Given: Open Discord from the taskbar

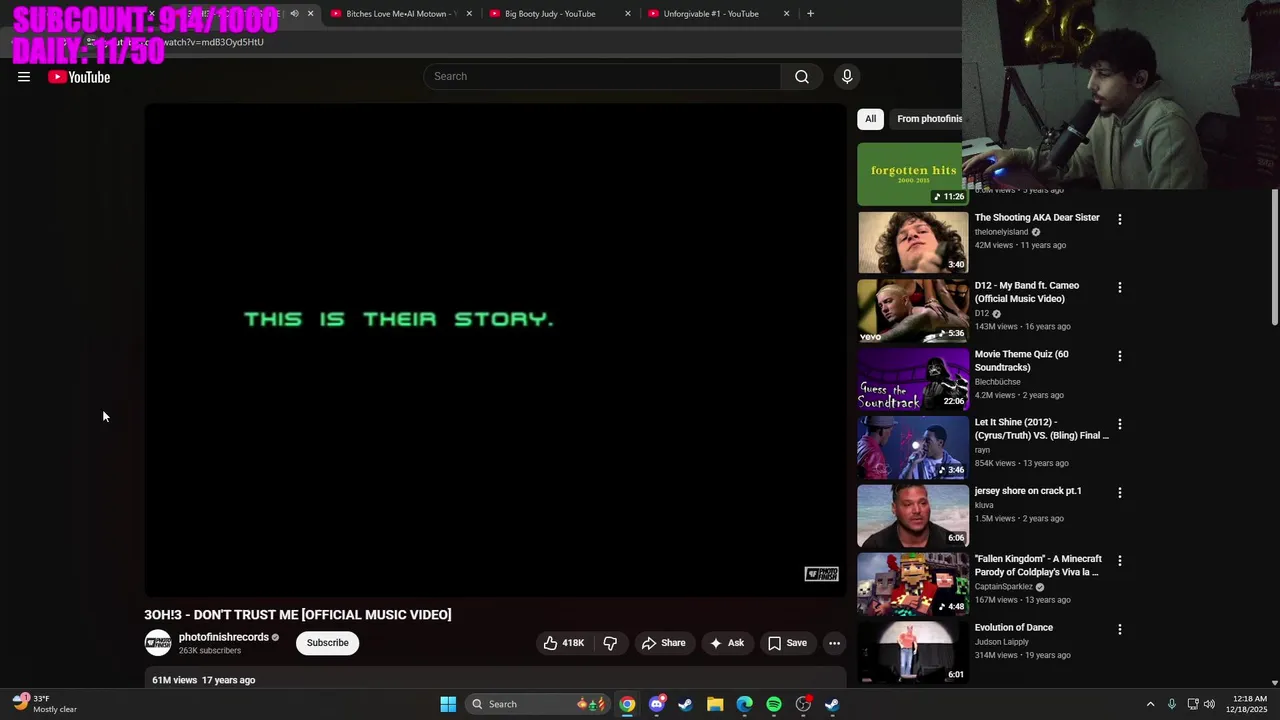Looking at the screenshot, I should coord(656,704).
